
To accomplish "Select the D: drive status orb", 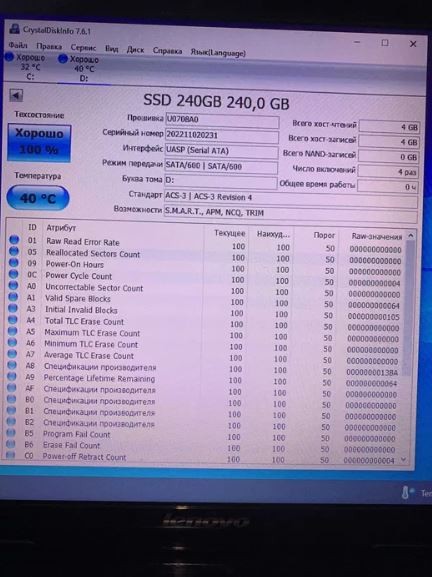I will click(63, 59).
